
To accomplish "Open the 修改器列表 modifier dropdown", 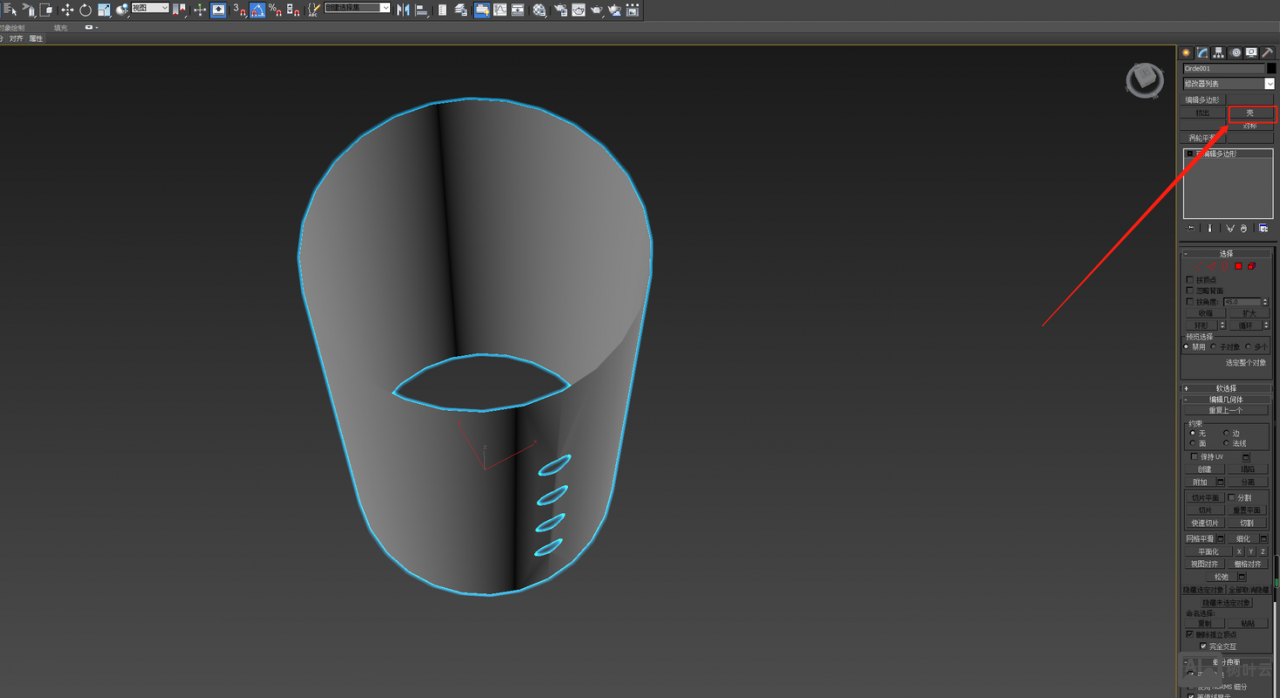I will pos(1227,83).
